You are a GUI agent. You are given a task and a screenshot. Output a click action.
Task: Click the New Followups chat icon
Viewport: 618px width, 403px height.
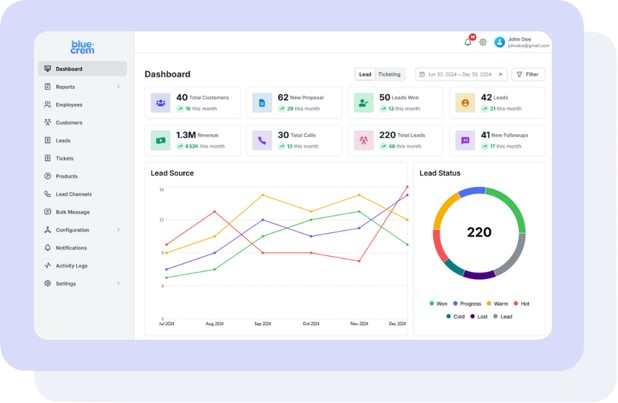465,140
